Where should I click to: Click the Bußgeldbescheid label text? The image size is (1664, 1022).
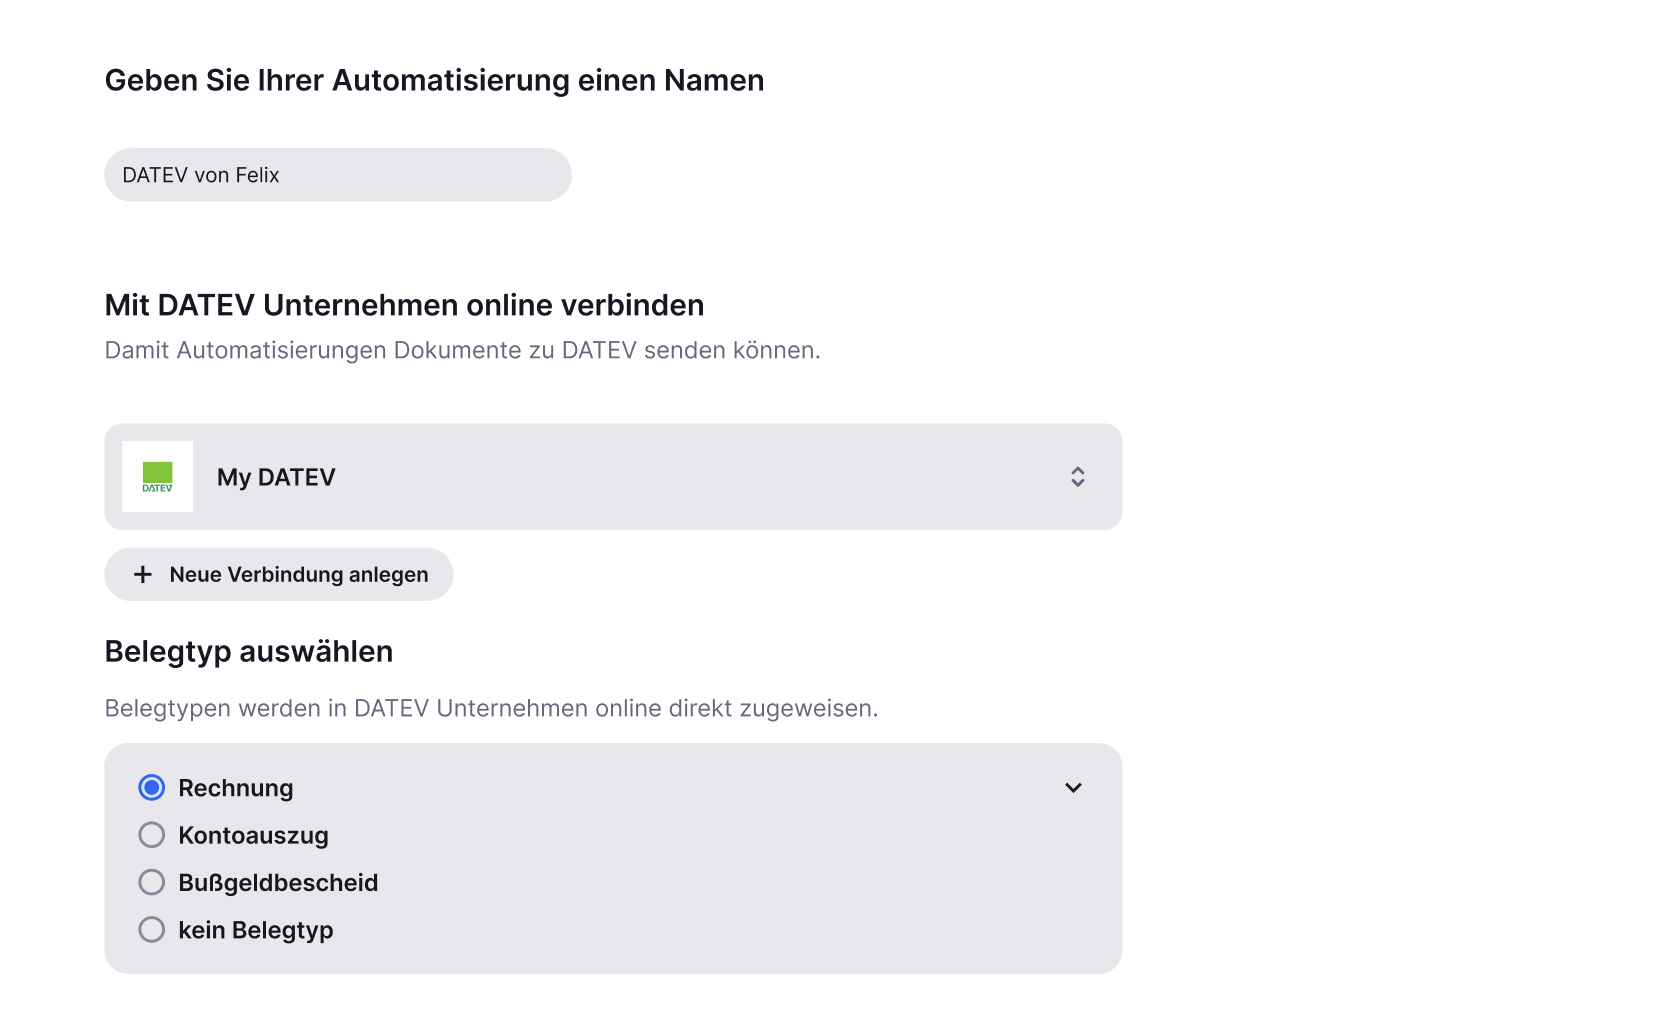[278, 882]
